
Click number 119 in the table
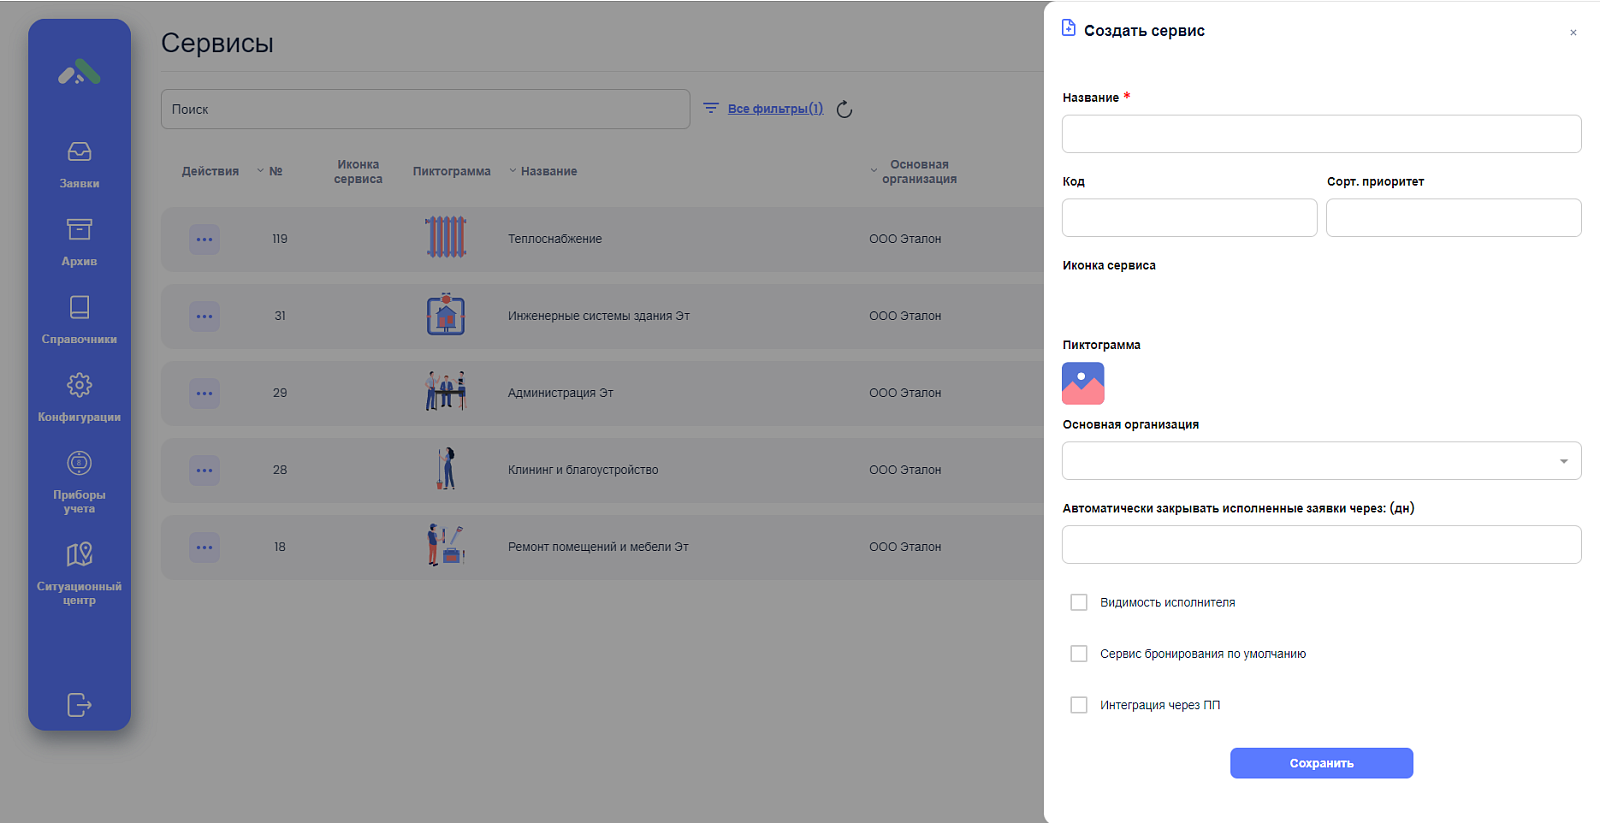[280, 239]
